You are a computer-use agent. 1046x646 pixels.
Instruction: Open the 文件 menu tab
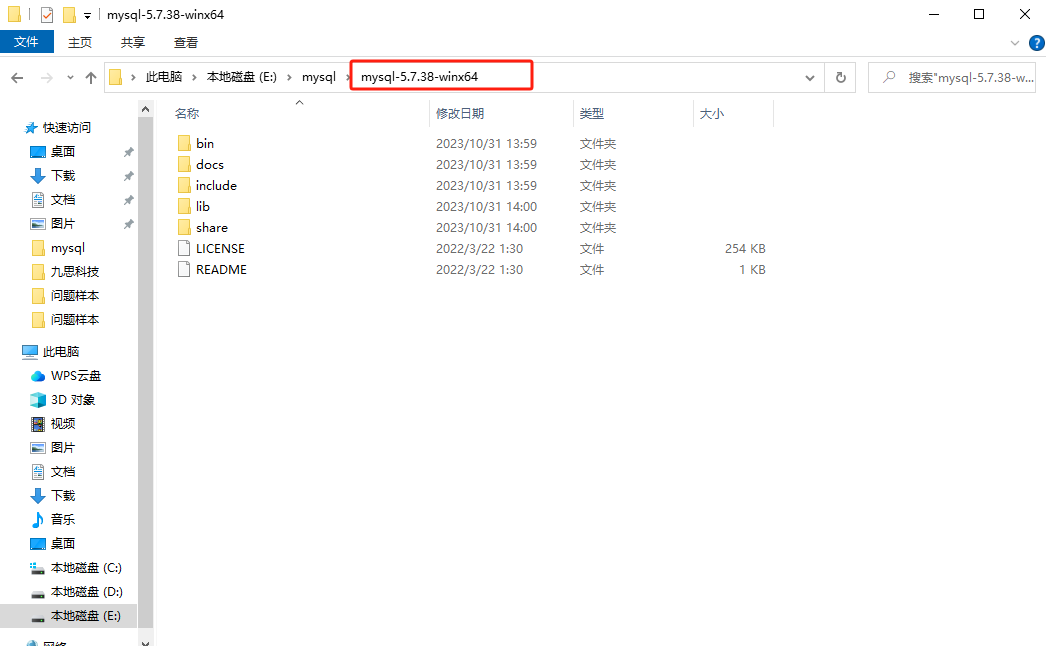[27, 42]
